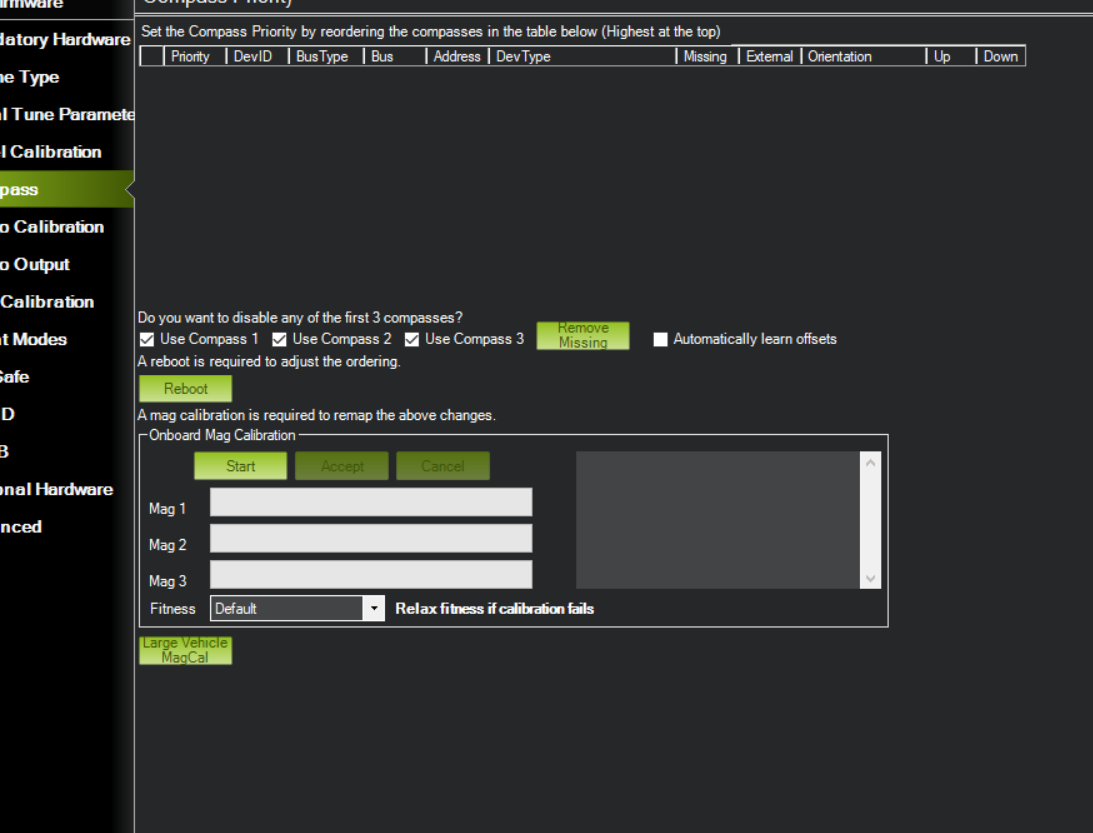Cancel the onboard mag calibration
The width and height of the screenshot is (1093, 833).
[x=443, y=465]
